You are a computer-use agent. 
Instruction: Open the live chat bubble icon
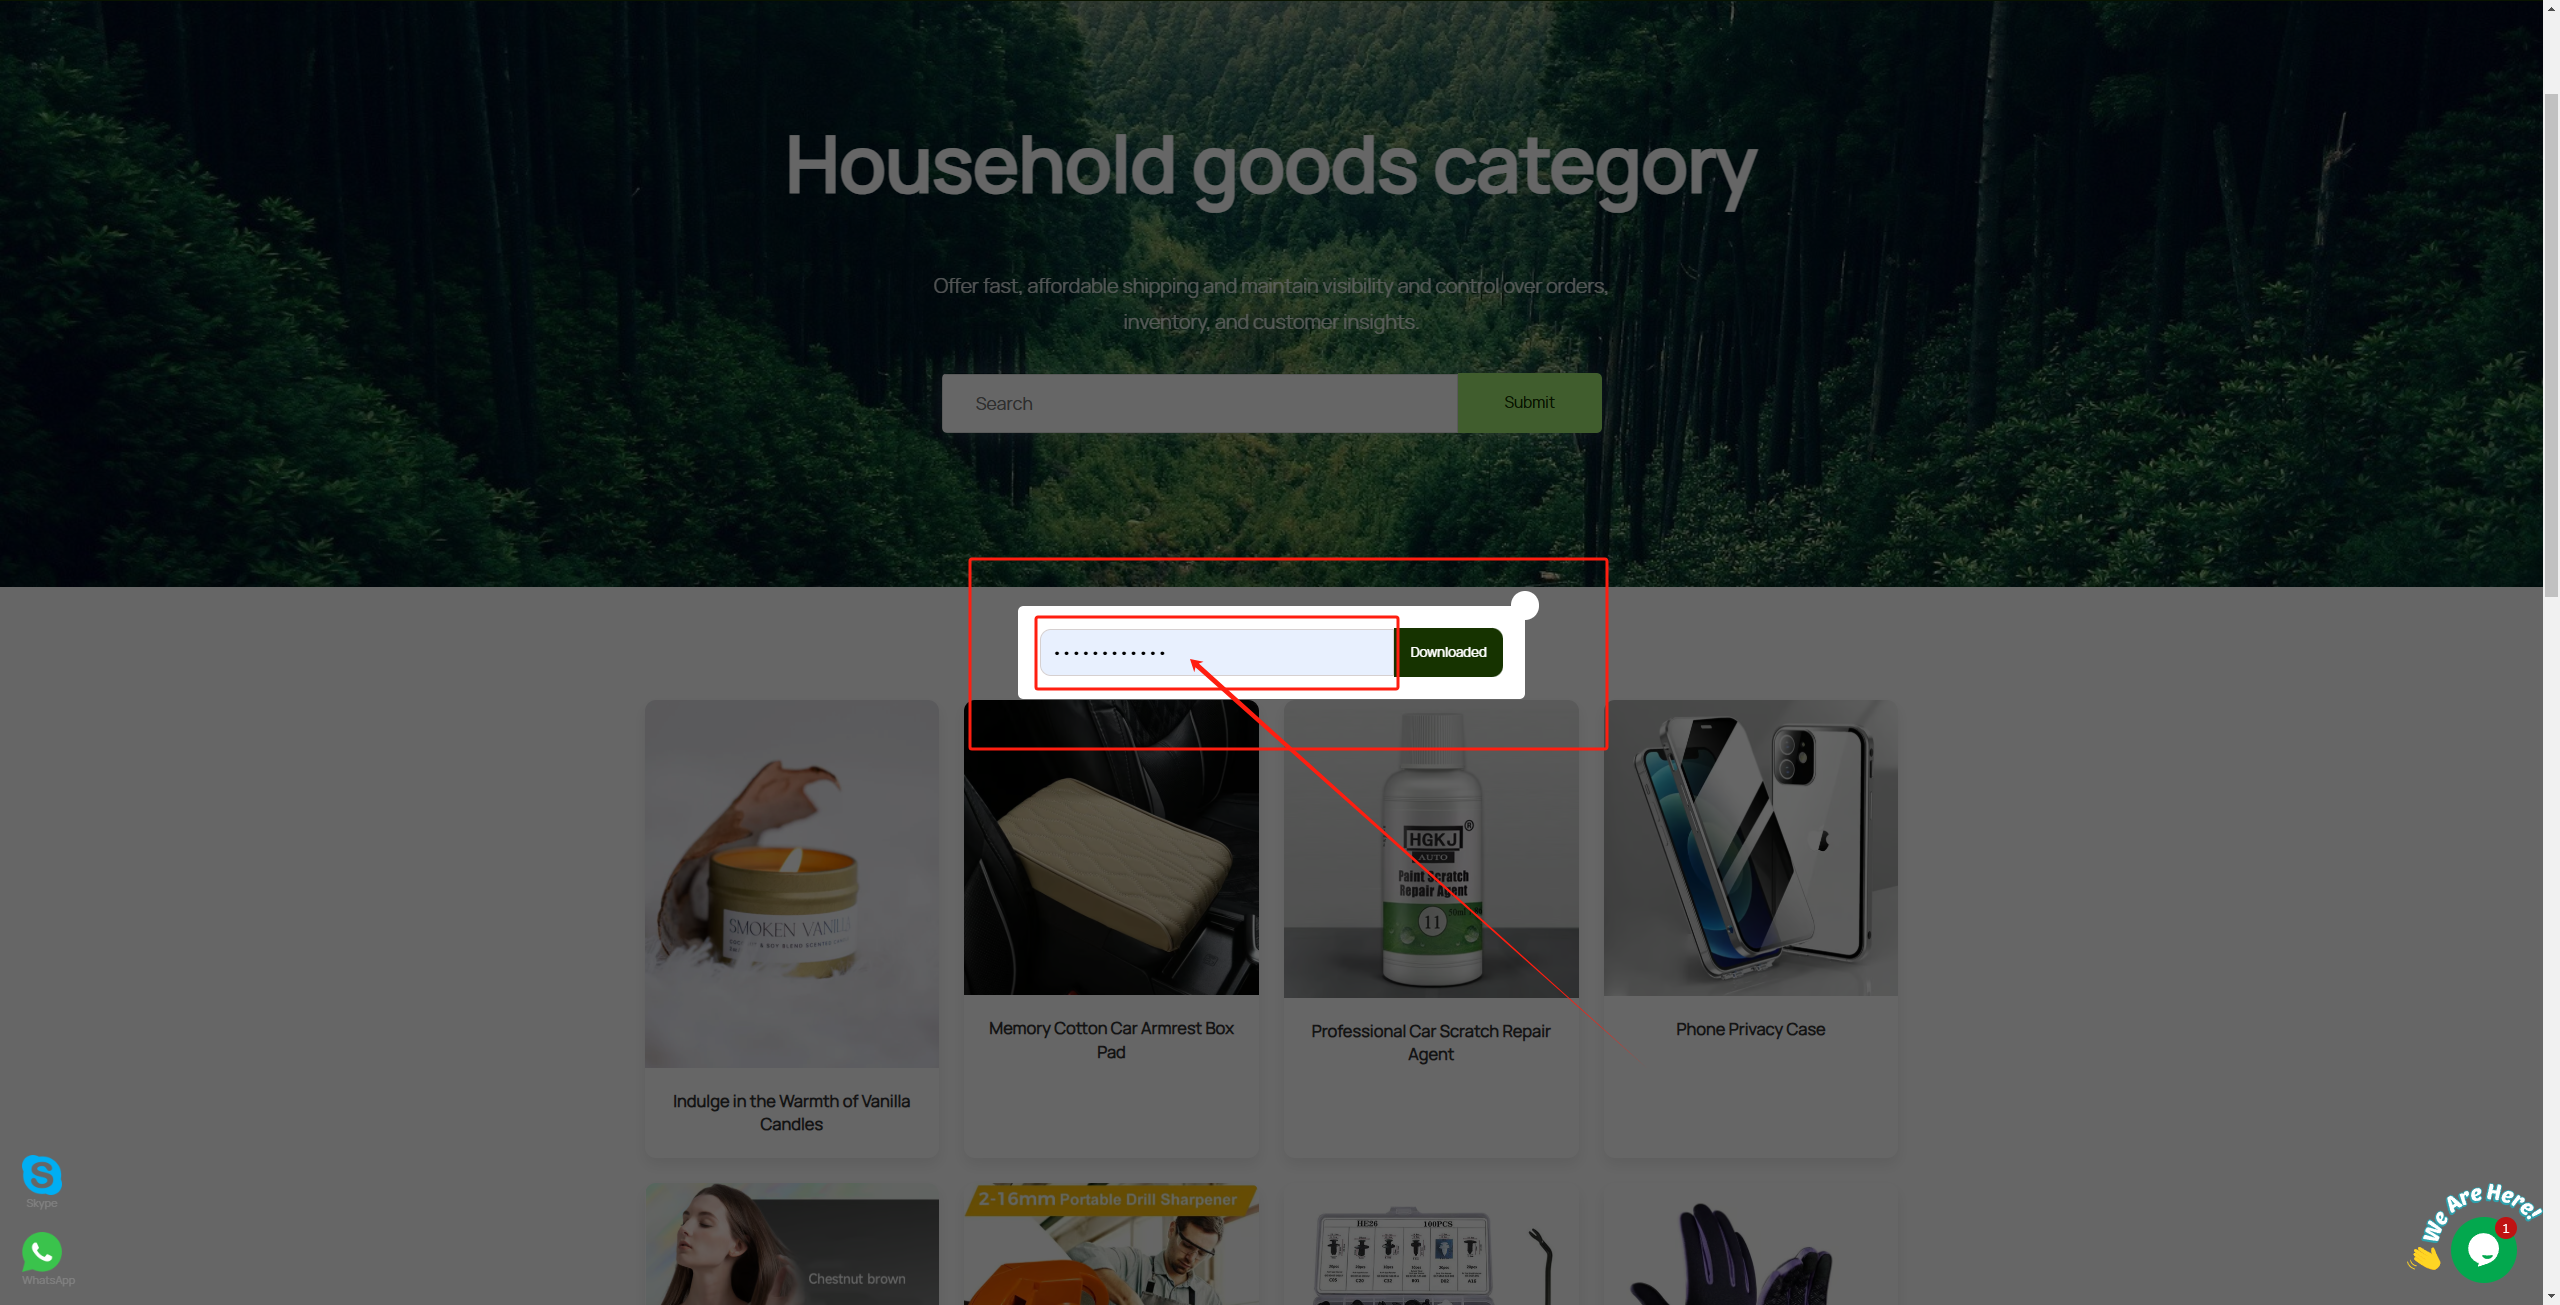2483,1249
